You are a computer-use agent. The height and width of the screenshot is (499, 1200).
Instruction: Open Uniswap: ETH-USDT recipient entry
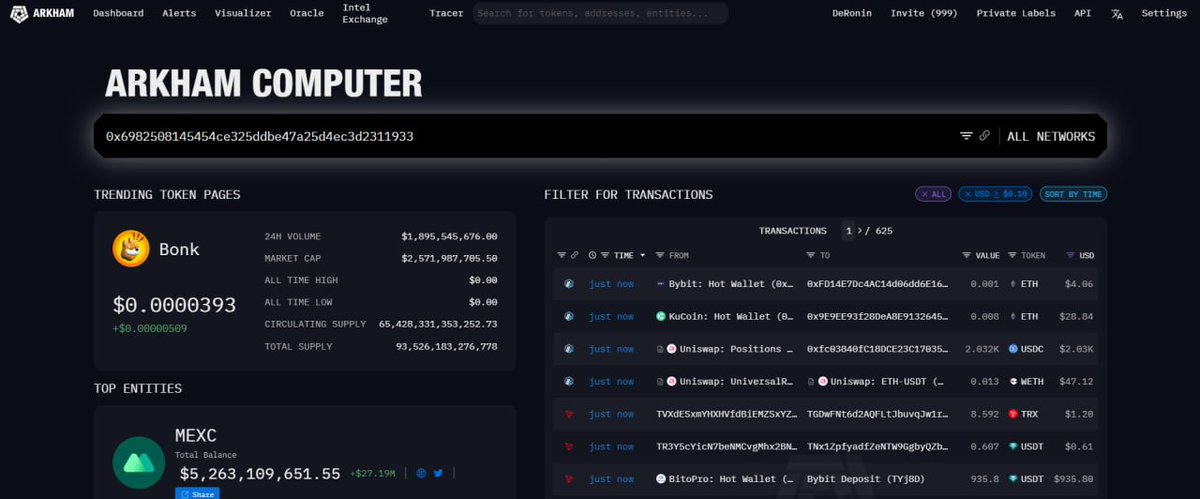tap(888, 381)
